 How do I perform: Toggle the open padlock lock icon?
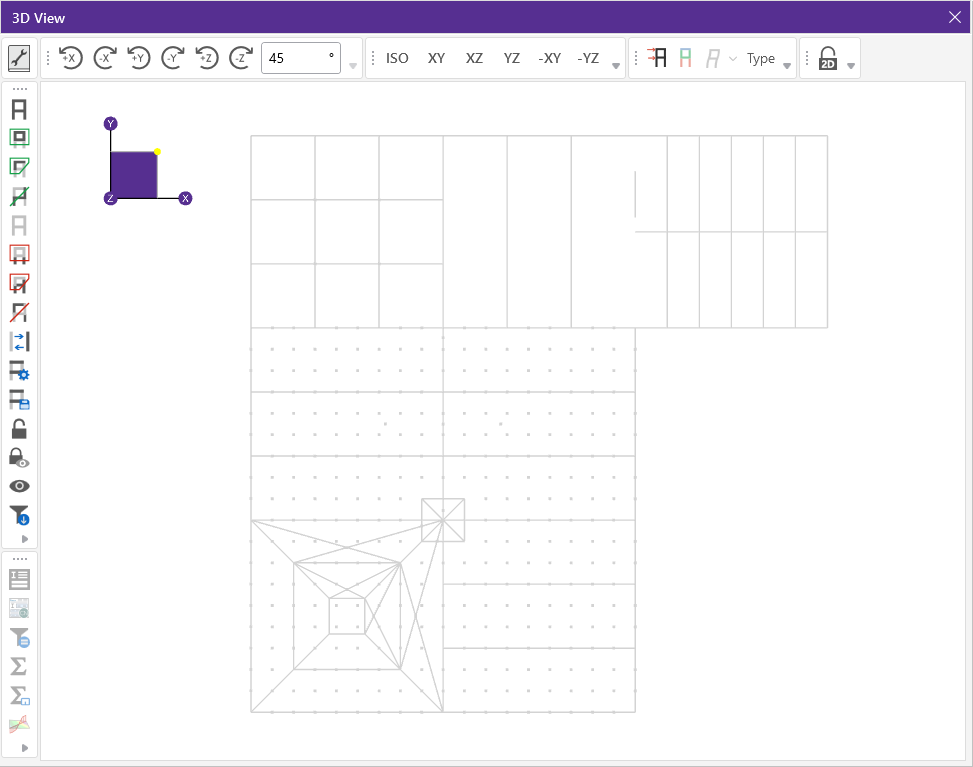(x=19, y=429)
